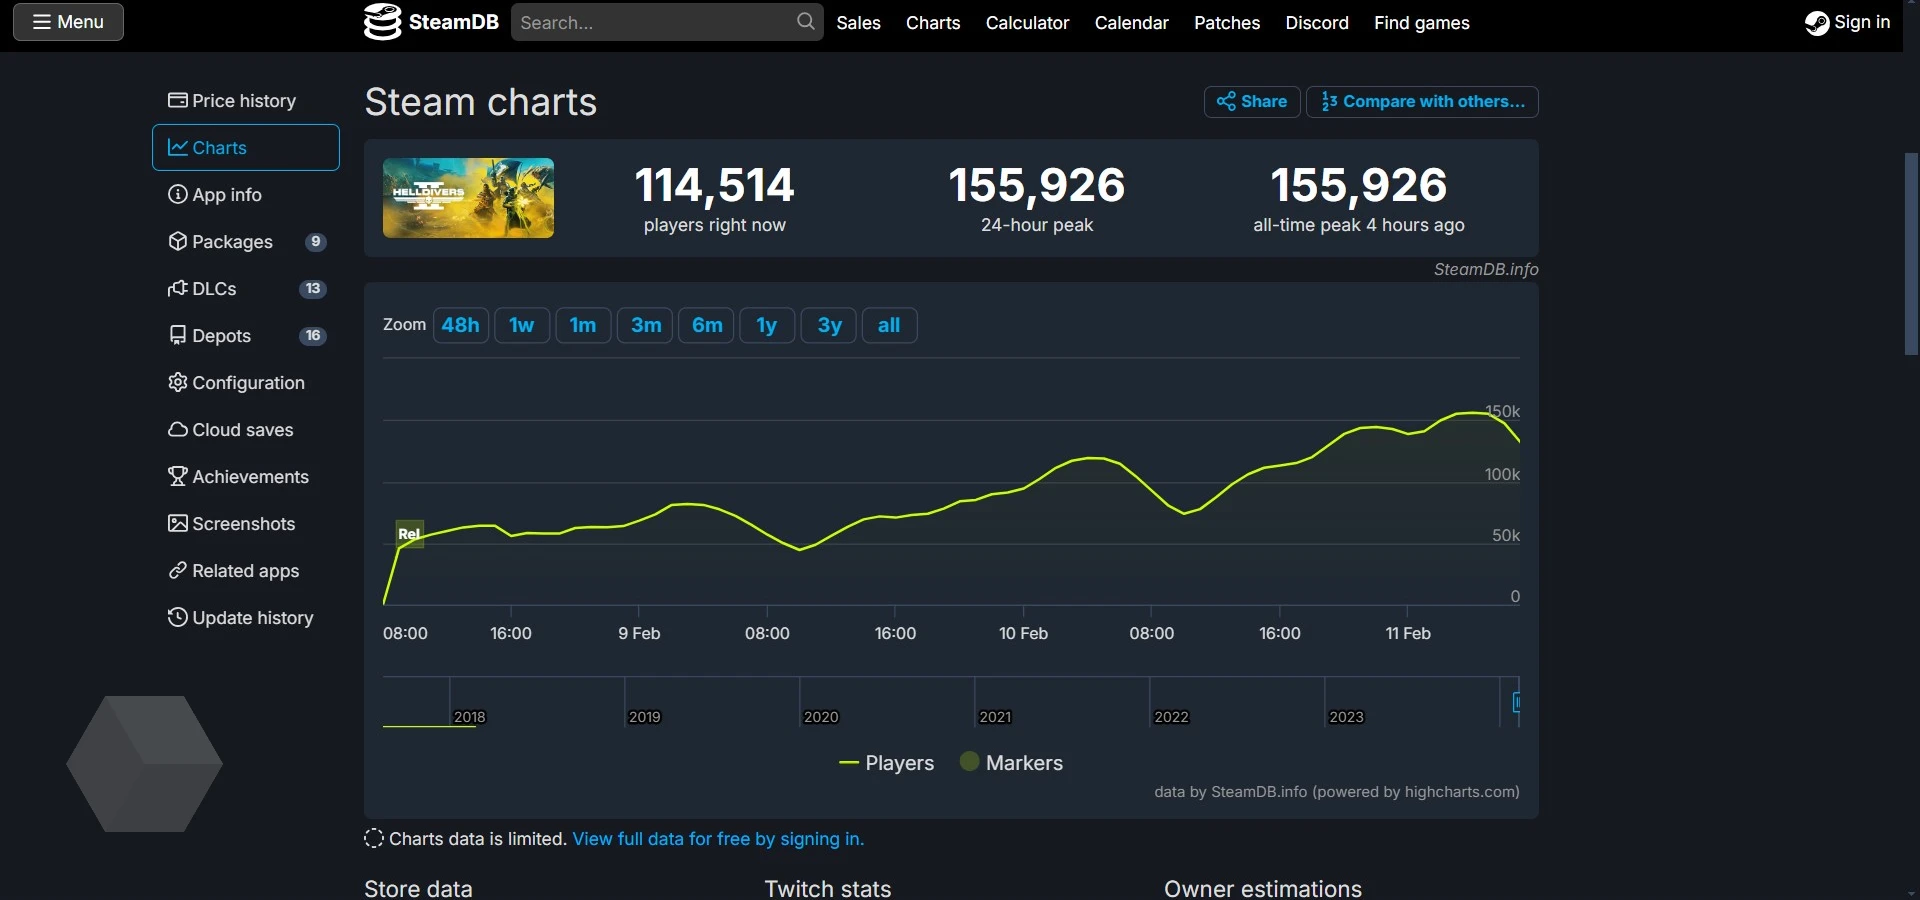Open Charts in top navigation

[933, 22]
